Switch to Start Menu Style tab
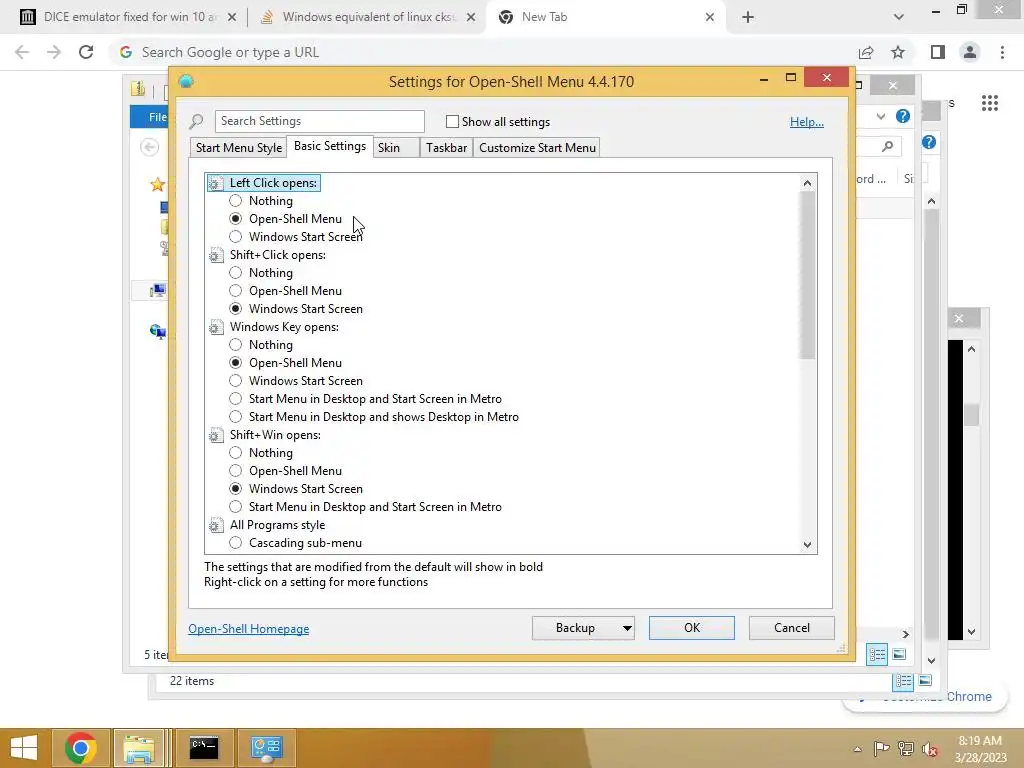Viewport: 1024px width, 768px height. tap(238, 148)
